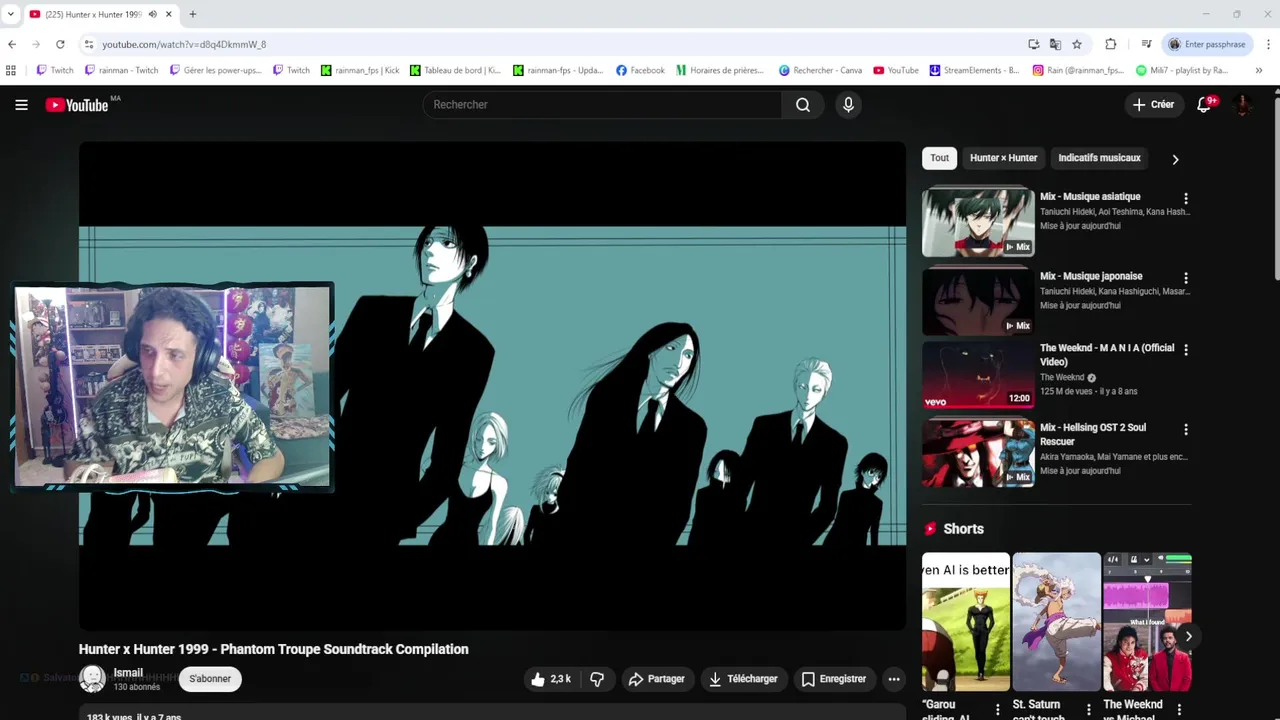Like the video with thumbs up
The image size is (1280, 720).
point(550,679)
